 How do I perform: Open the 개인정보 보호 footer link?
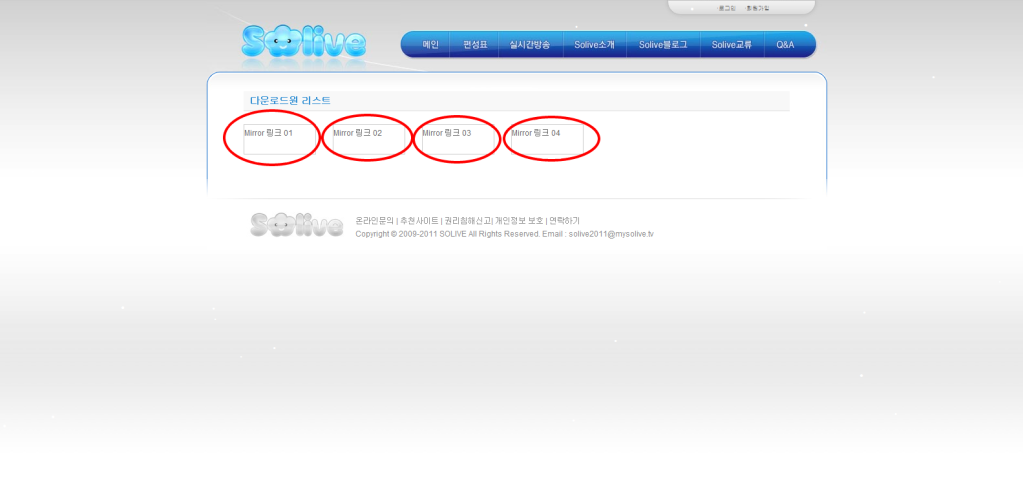pos(519,221)
